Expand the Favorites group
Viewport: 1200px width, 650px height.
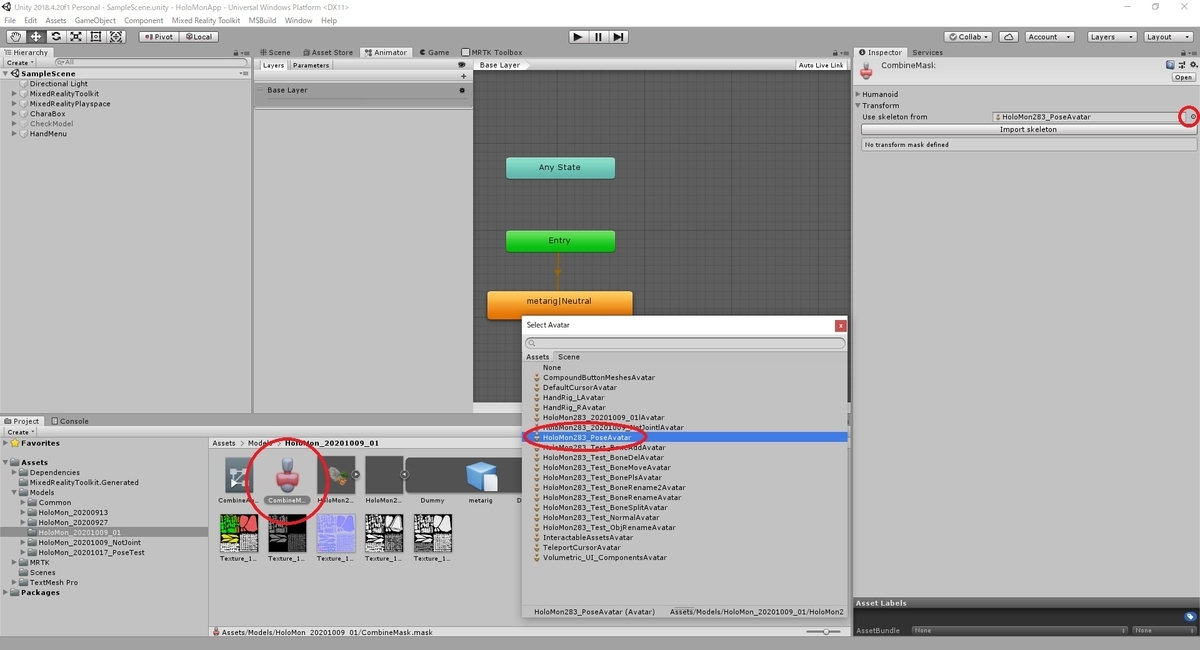(7, 443)
